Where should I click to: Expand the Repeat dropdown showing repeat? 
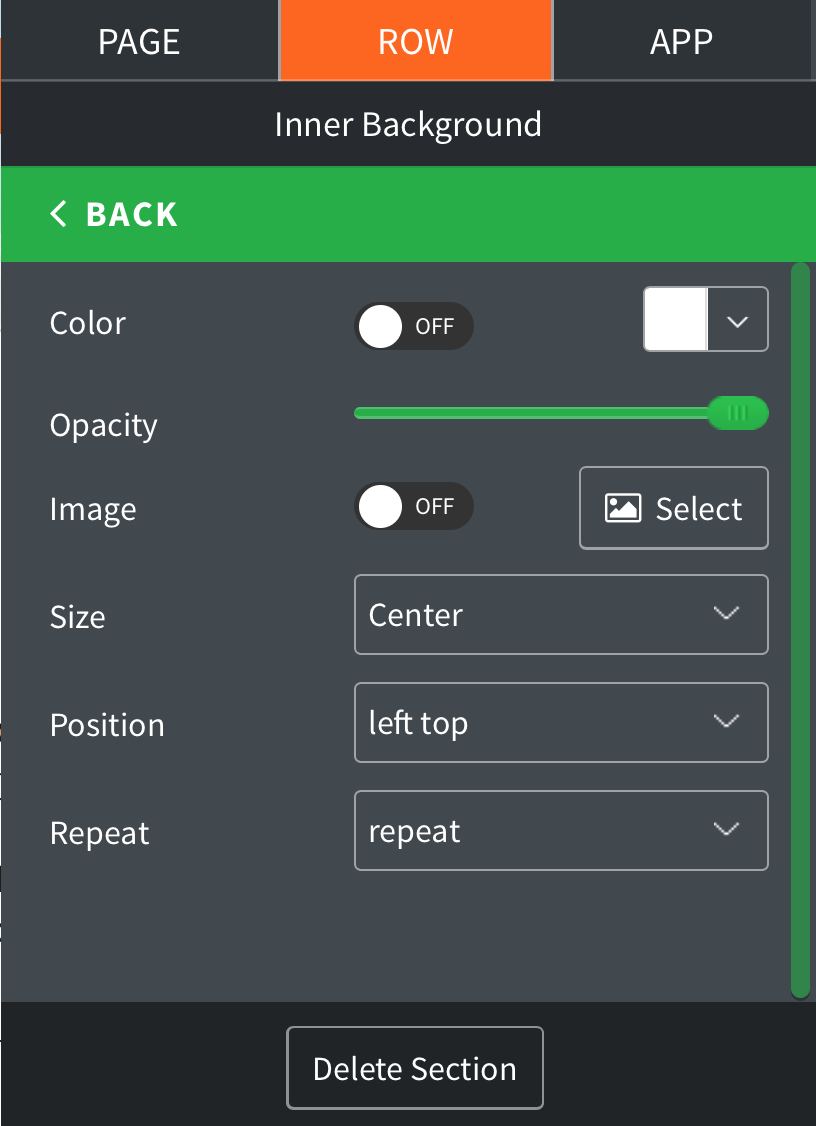coord(561,830)
